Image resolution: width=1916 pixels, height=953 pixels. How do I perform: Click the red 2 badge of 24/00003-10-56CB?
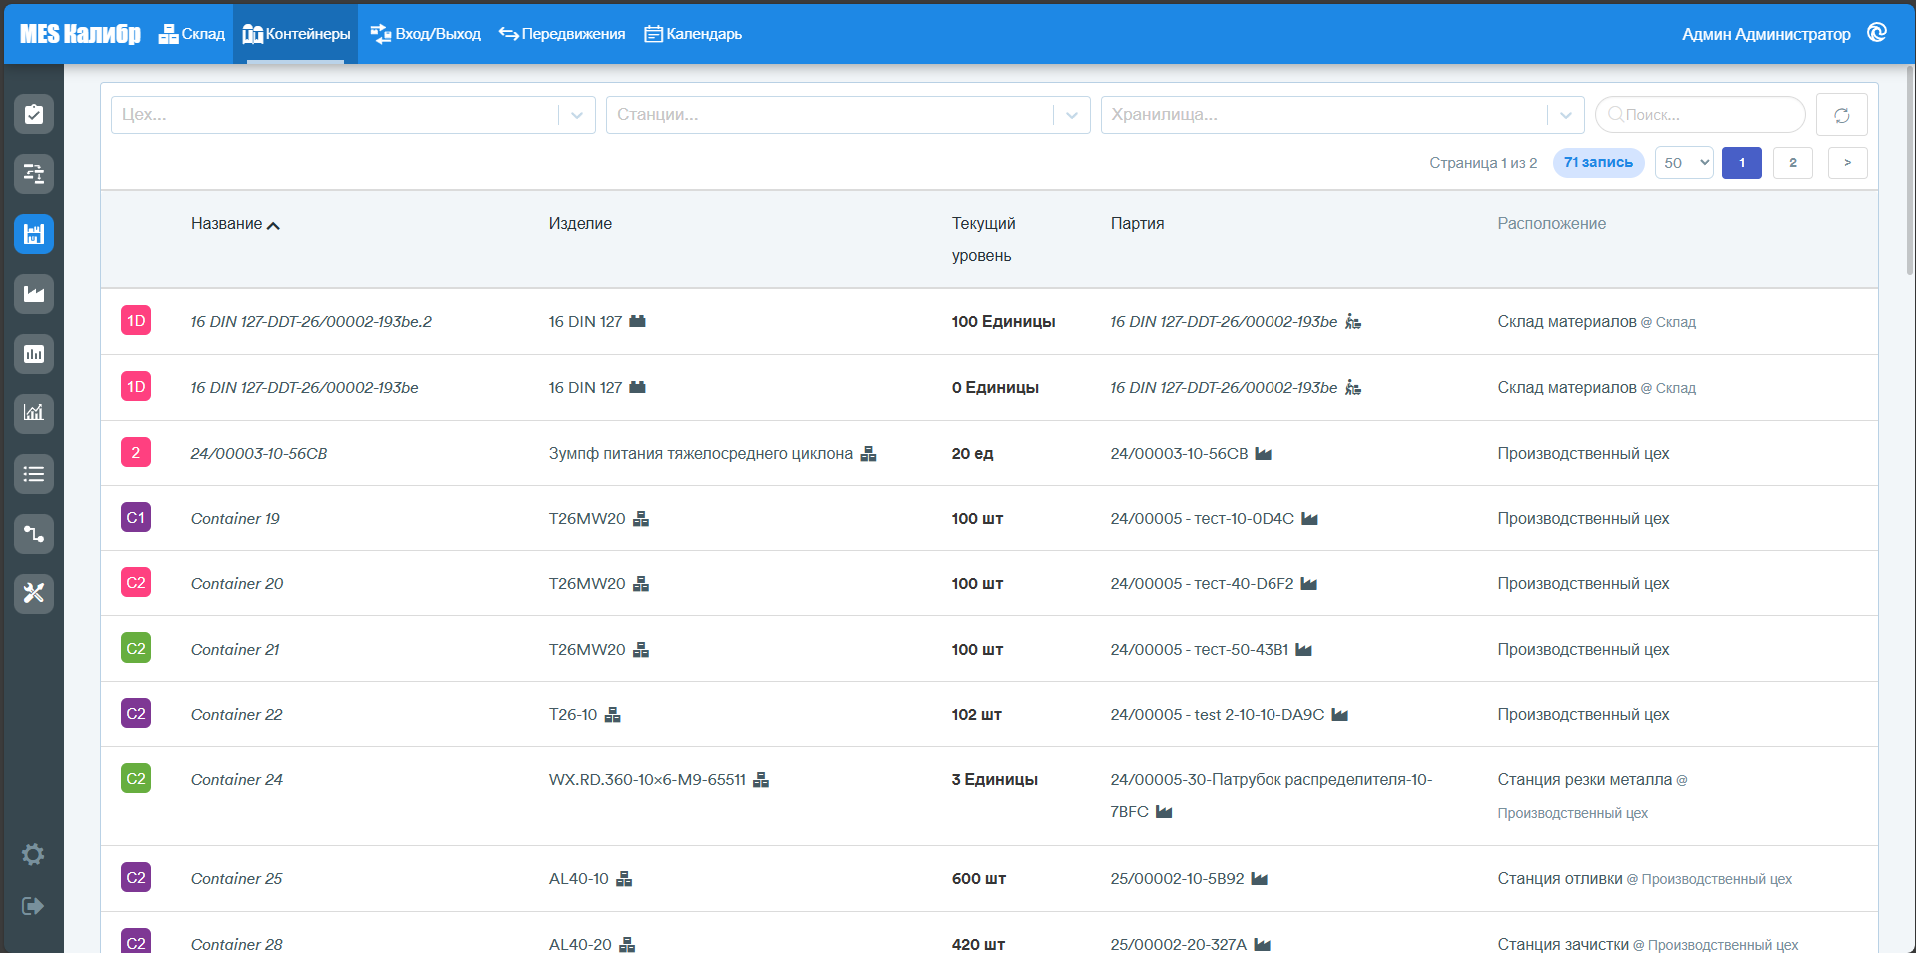(136, 452)
